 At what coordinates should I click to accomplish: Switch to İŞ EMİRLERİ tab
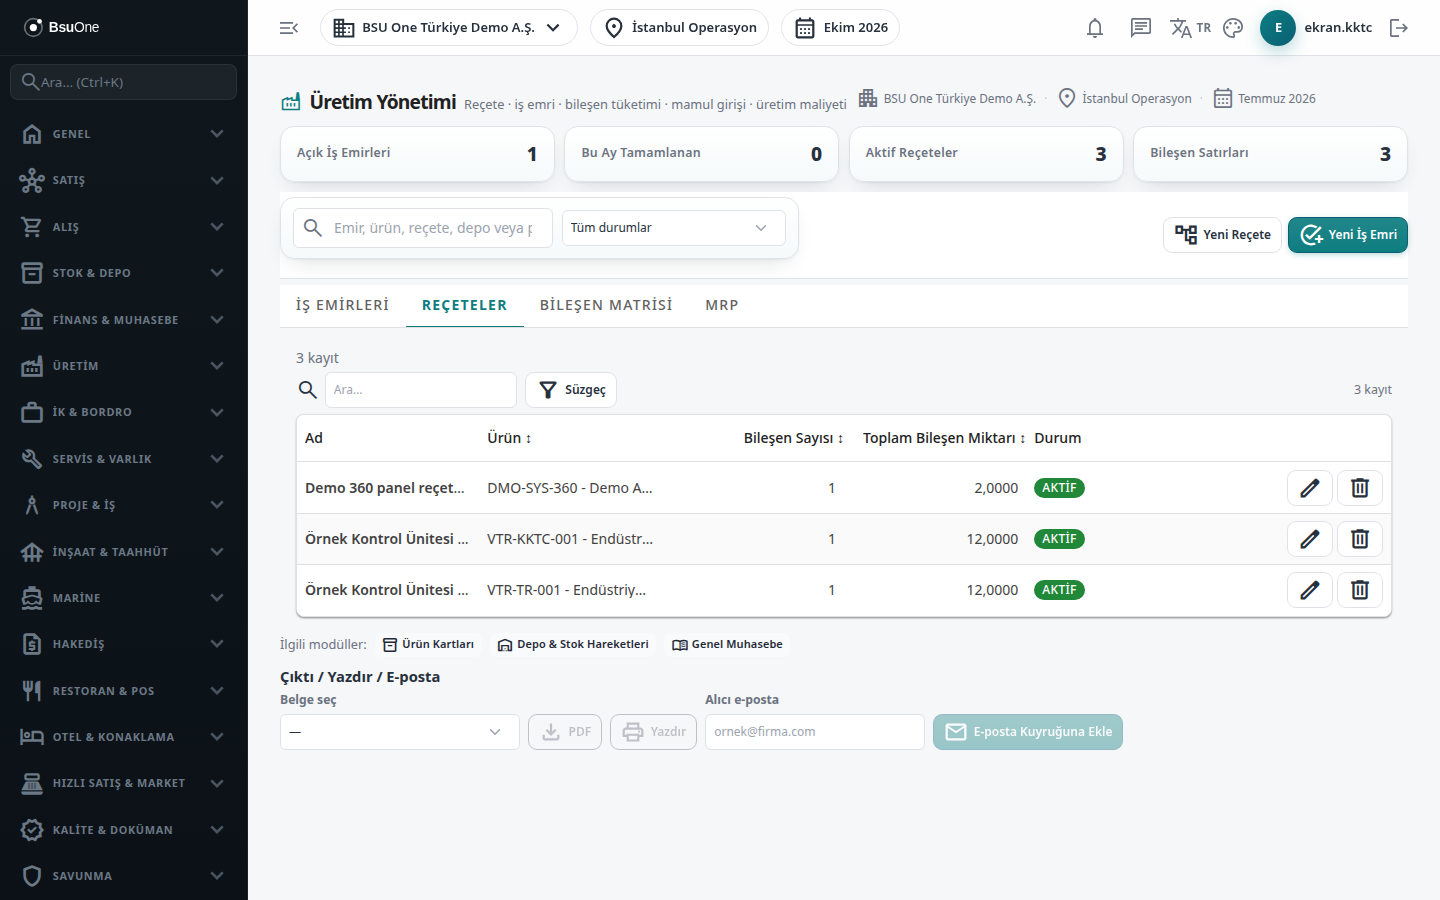pos(343,305)
